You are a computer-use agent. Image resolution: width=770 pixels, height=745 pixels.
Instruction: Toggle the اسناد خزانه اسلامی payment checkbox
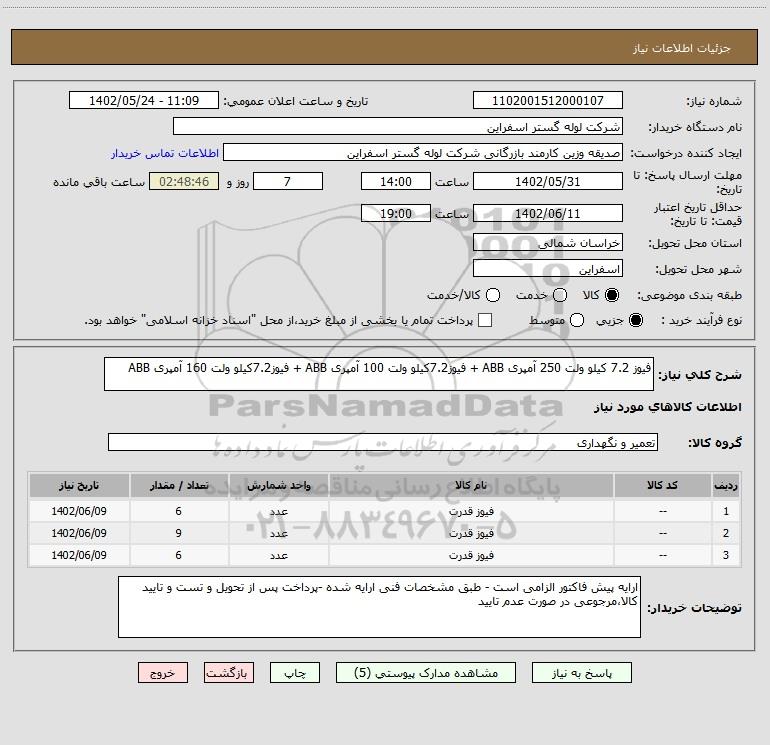485,320
